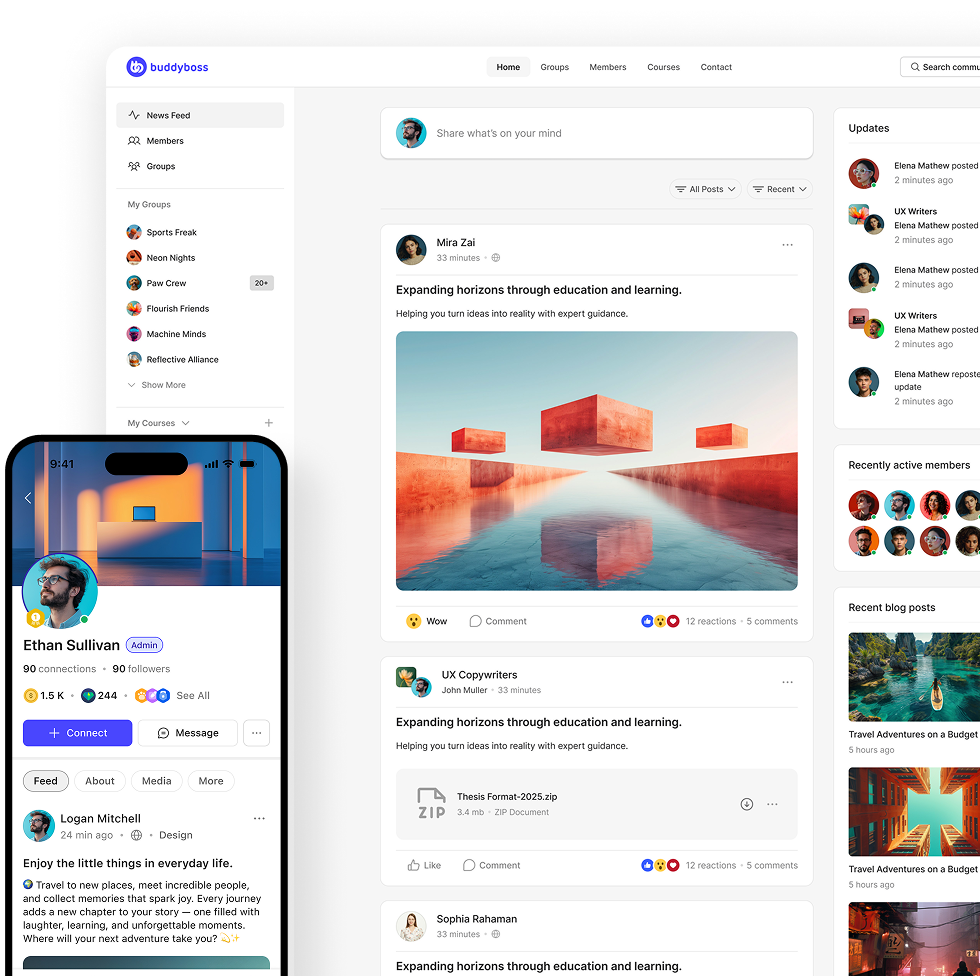This screenshot has height=976, width=980.
Task: Open the News Feed sidebar item
Action: [x=200, y=115]
